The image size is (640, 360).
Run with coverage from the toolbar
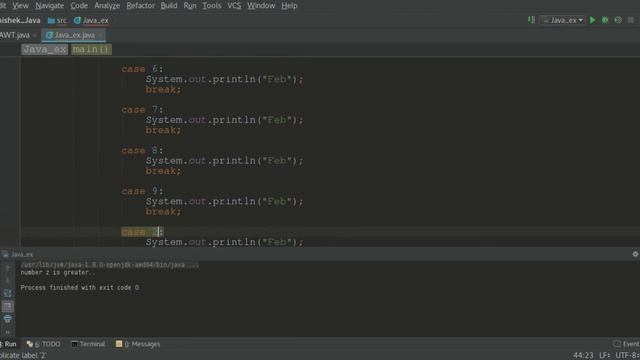pos(618,20)
